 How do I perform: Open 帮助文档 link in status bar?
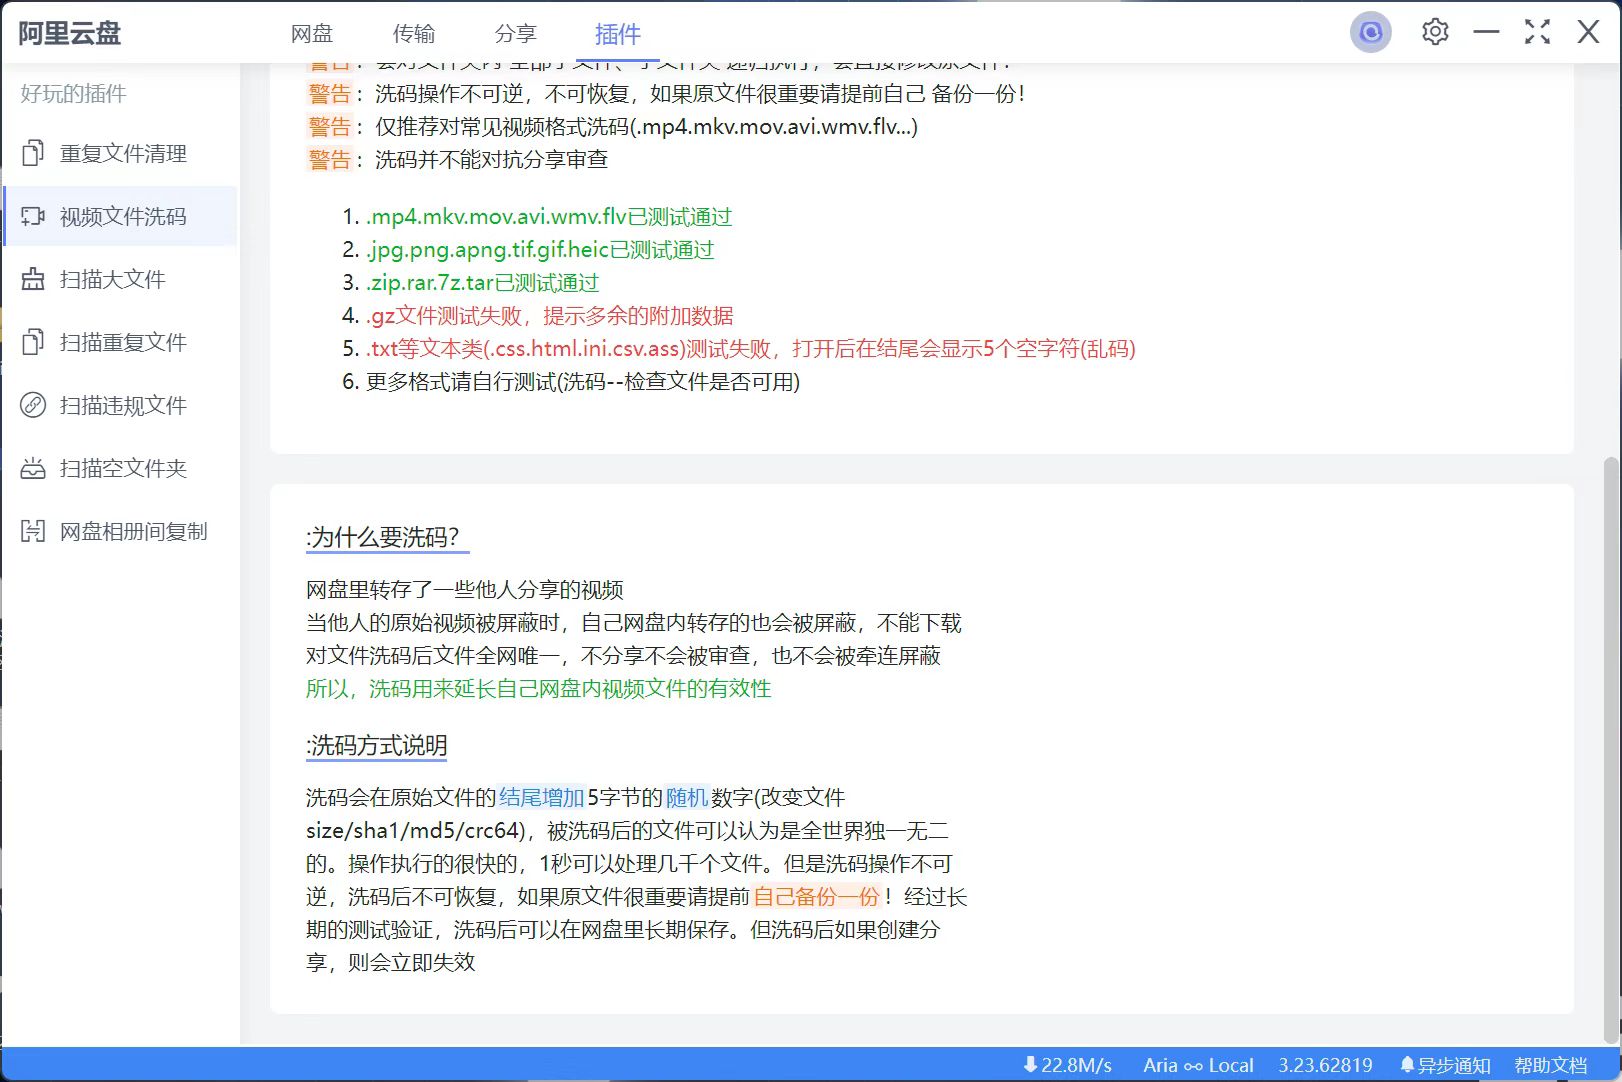(1551, 1065)
